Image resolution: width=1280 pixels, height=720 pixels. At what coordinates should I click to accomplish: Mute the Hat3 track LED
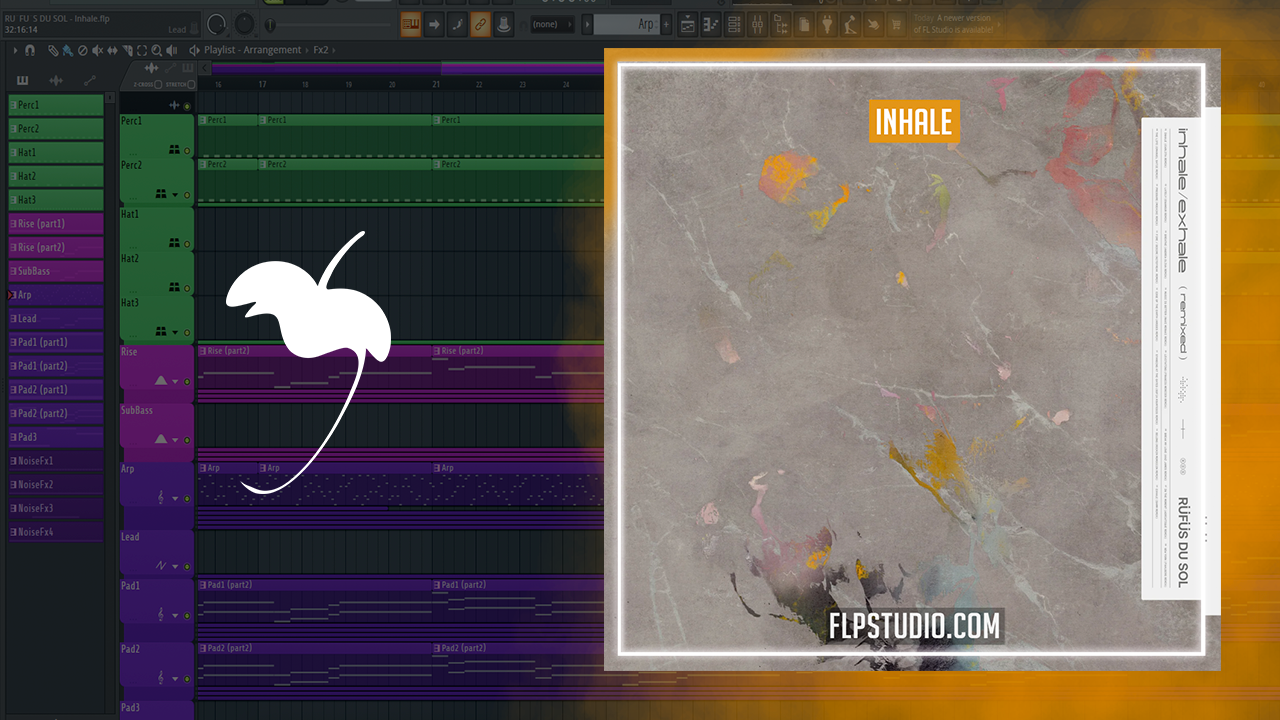coord(187,332)
